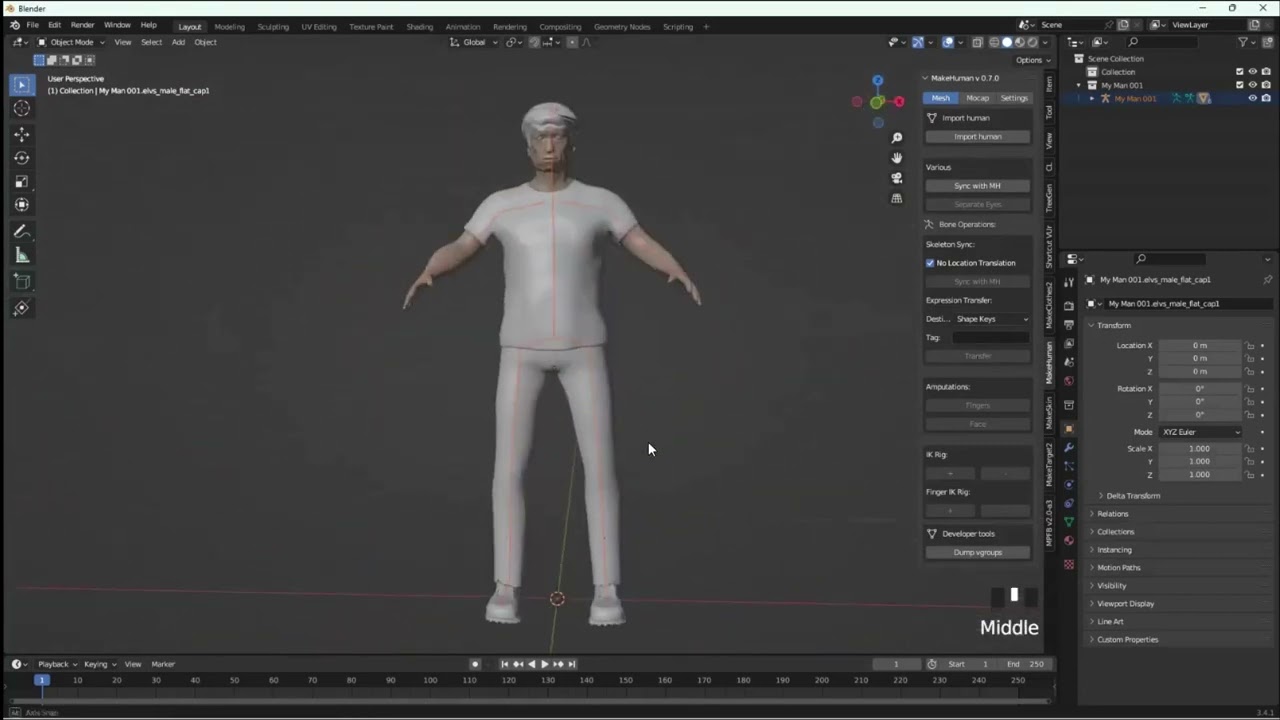Viewport: 1280px width, 720px height.
Task: Open the Shape Keys destination dropdown
Action: point(991,319)
